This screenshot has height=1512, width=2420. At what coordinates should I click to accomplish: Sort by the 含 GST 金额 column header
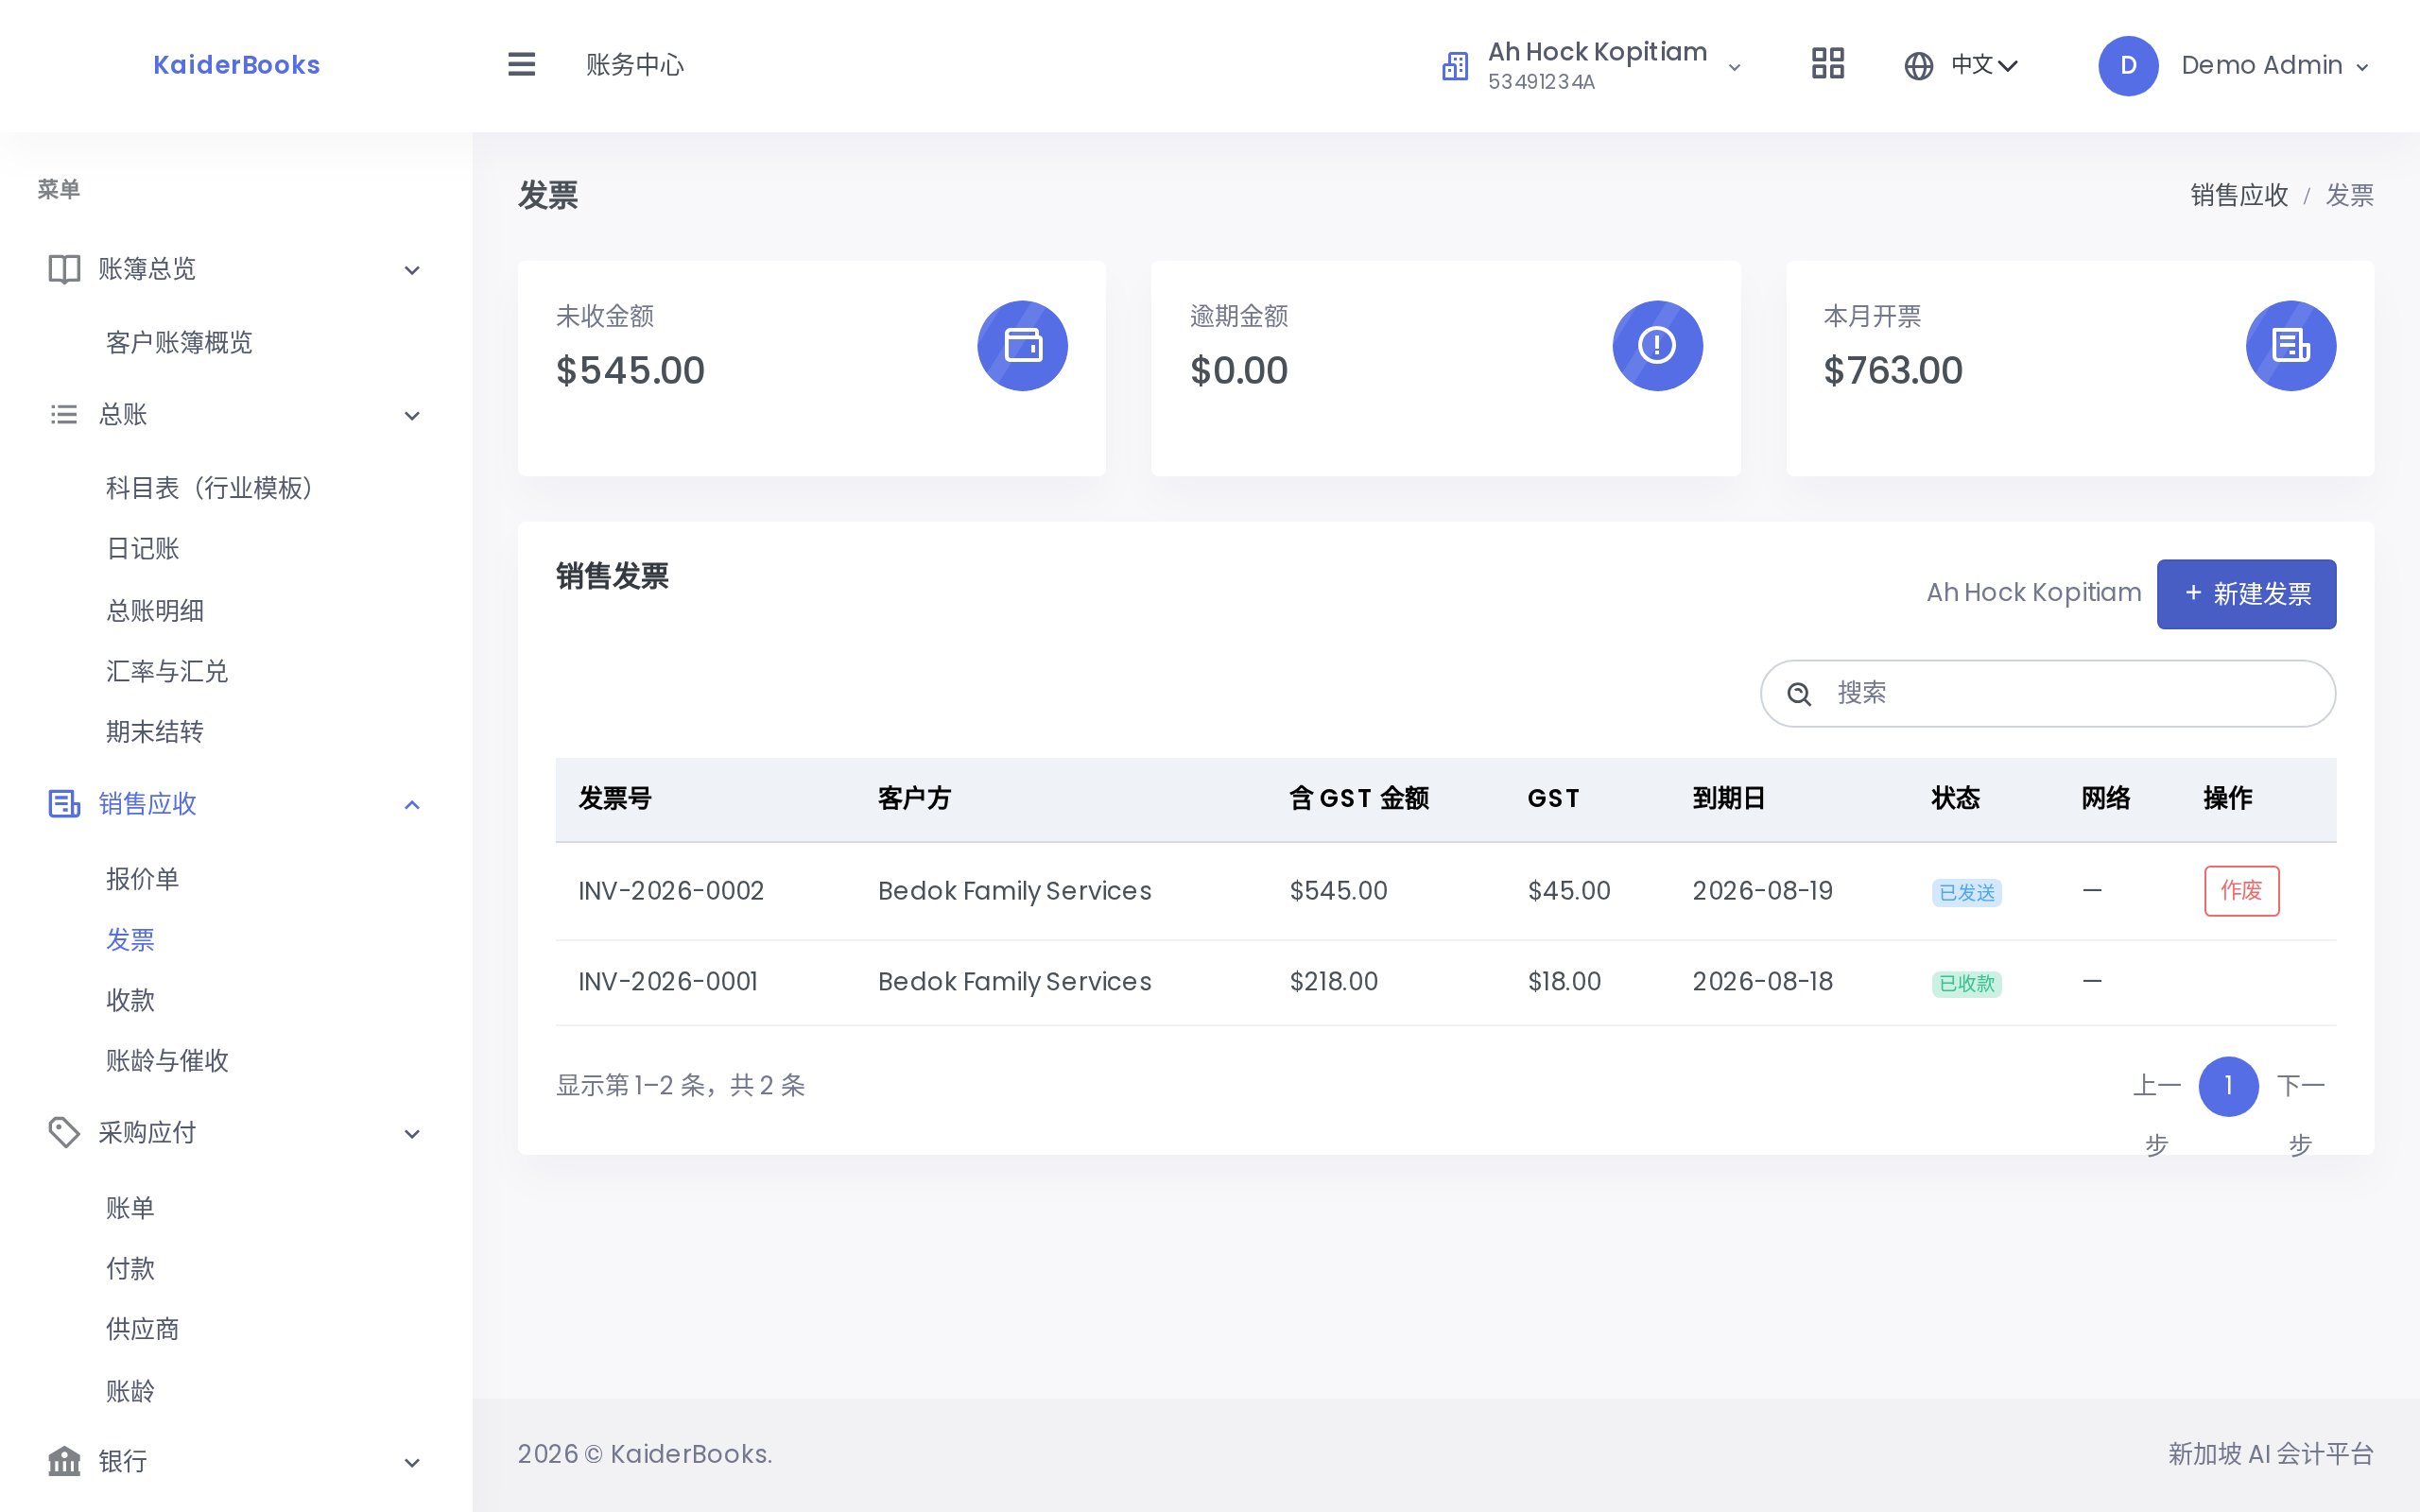coord(1359,799)
